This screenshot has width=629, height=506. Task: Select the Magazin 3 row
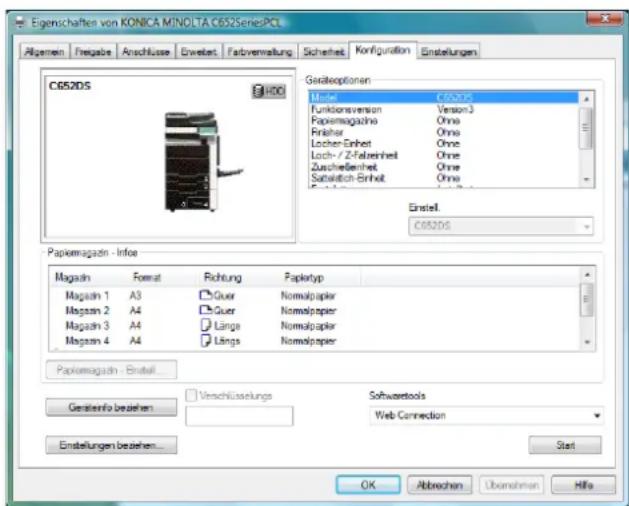pos(314,326)
